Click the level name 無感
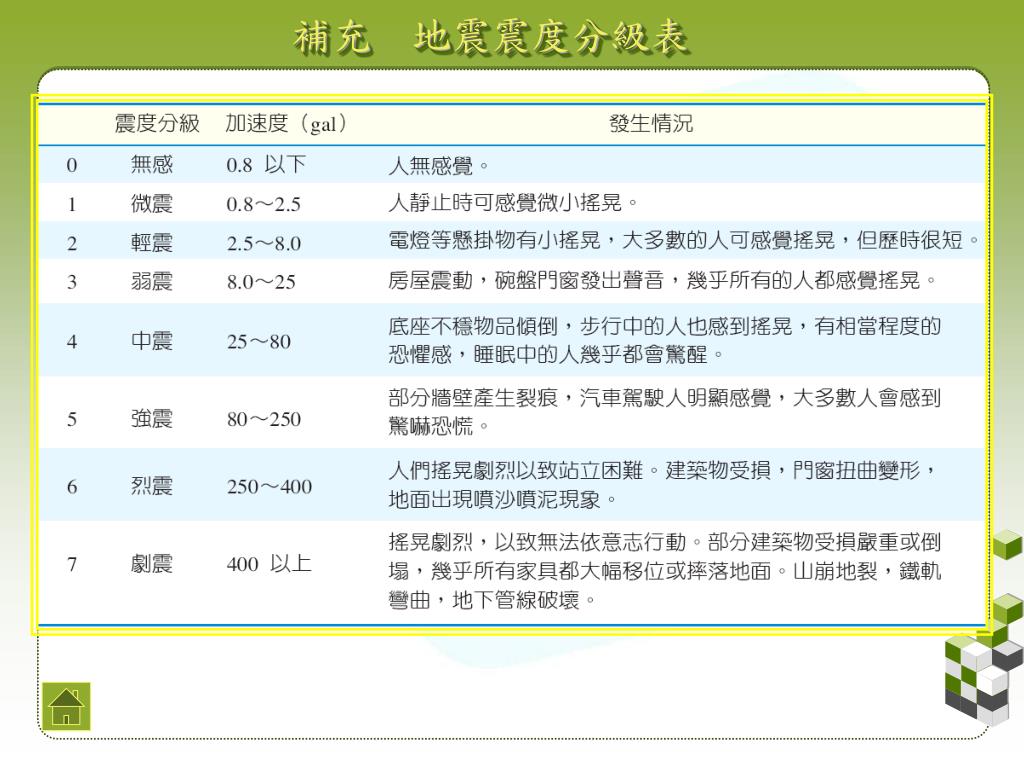This screenshot has height=768, width=1024. tap(152, 165)
